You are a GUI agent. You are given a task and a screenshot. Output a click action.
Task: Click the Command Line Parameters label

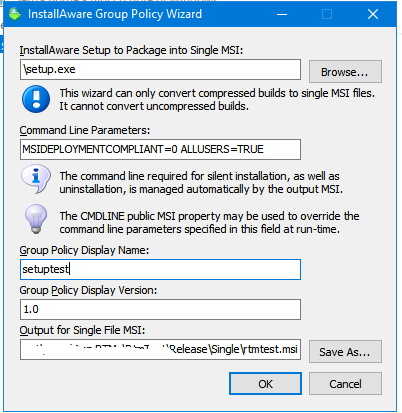click(85, 130)
